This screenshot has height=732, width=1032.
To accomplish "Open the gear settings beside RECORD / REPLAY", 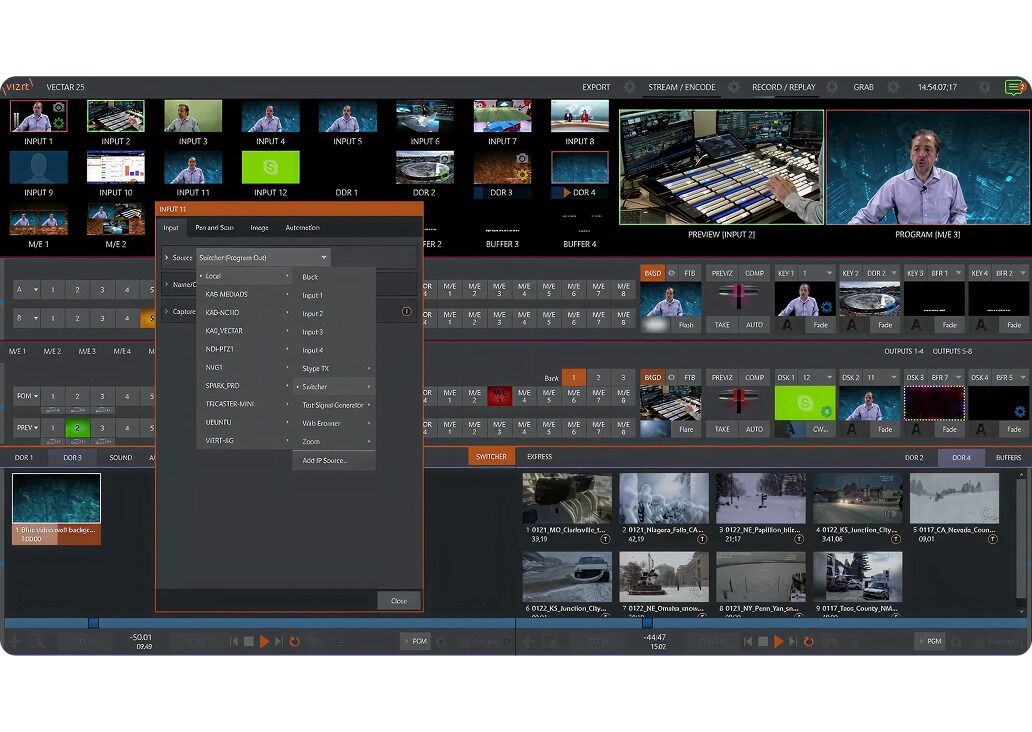I will [833, 86].
